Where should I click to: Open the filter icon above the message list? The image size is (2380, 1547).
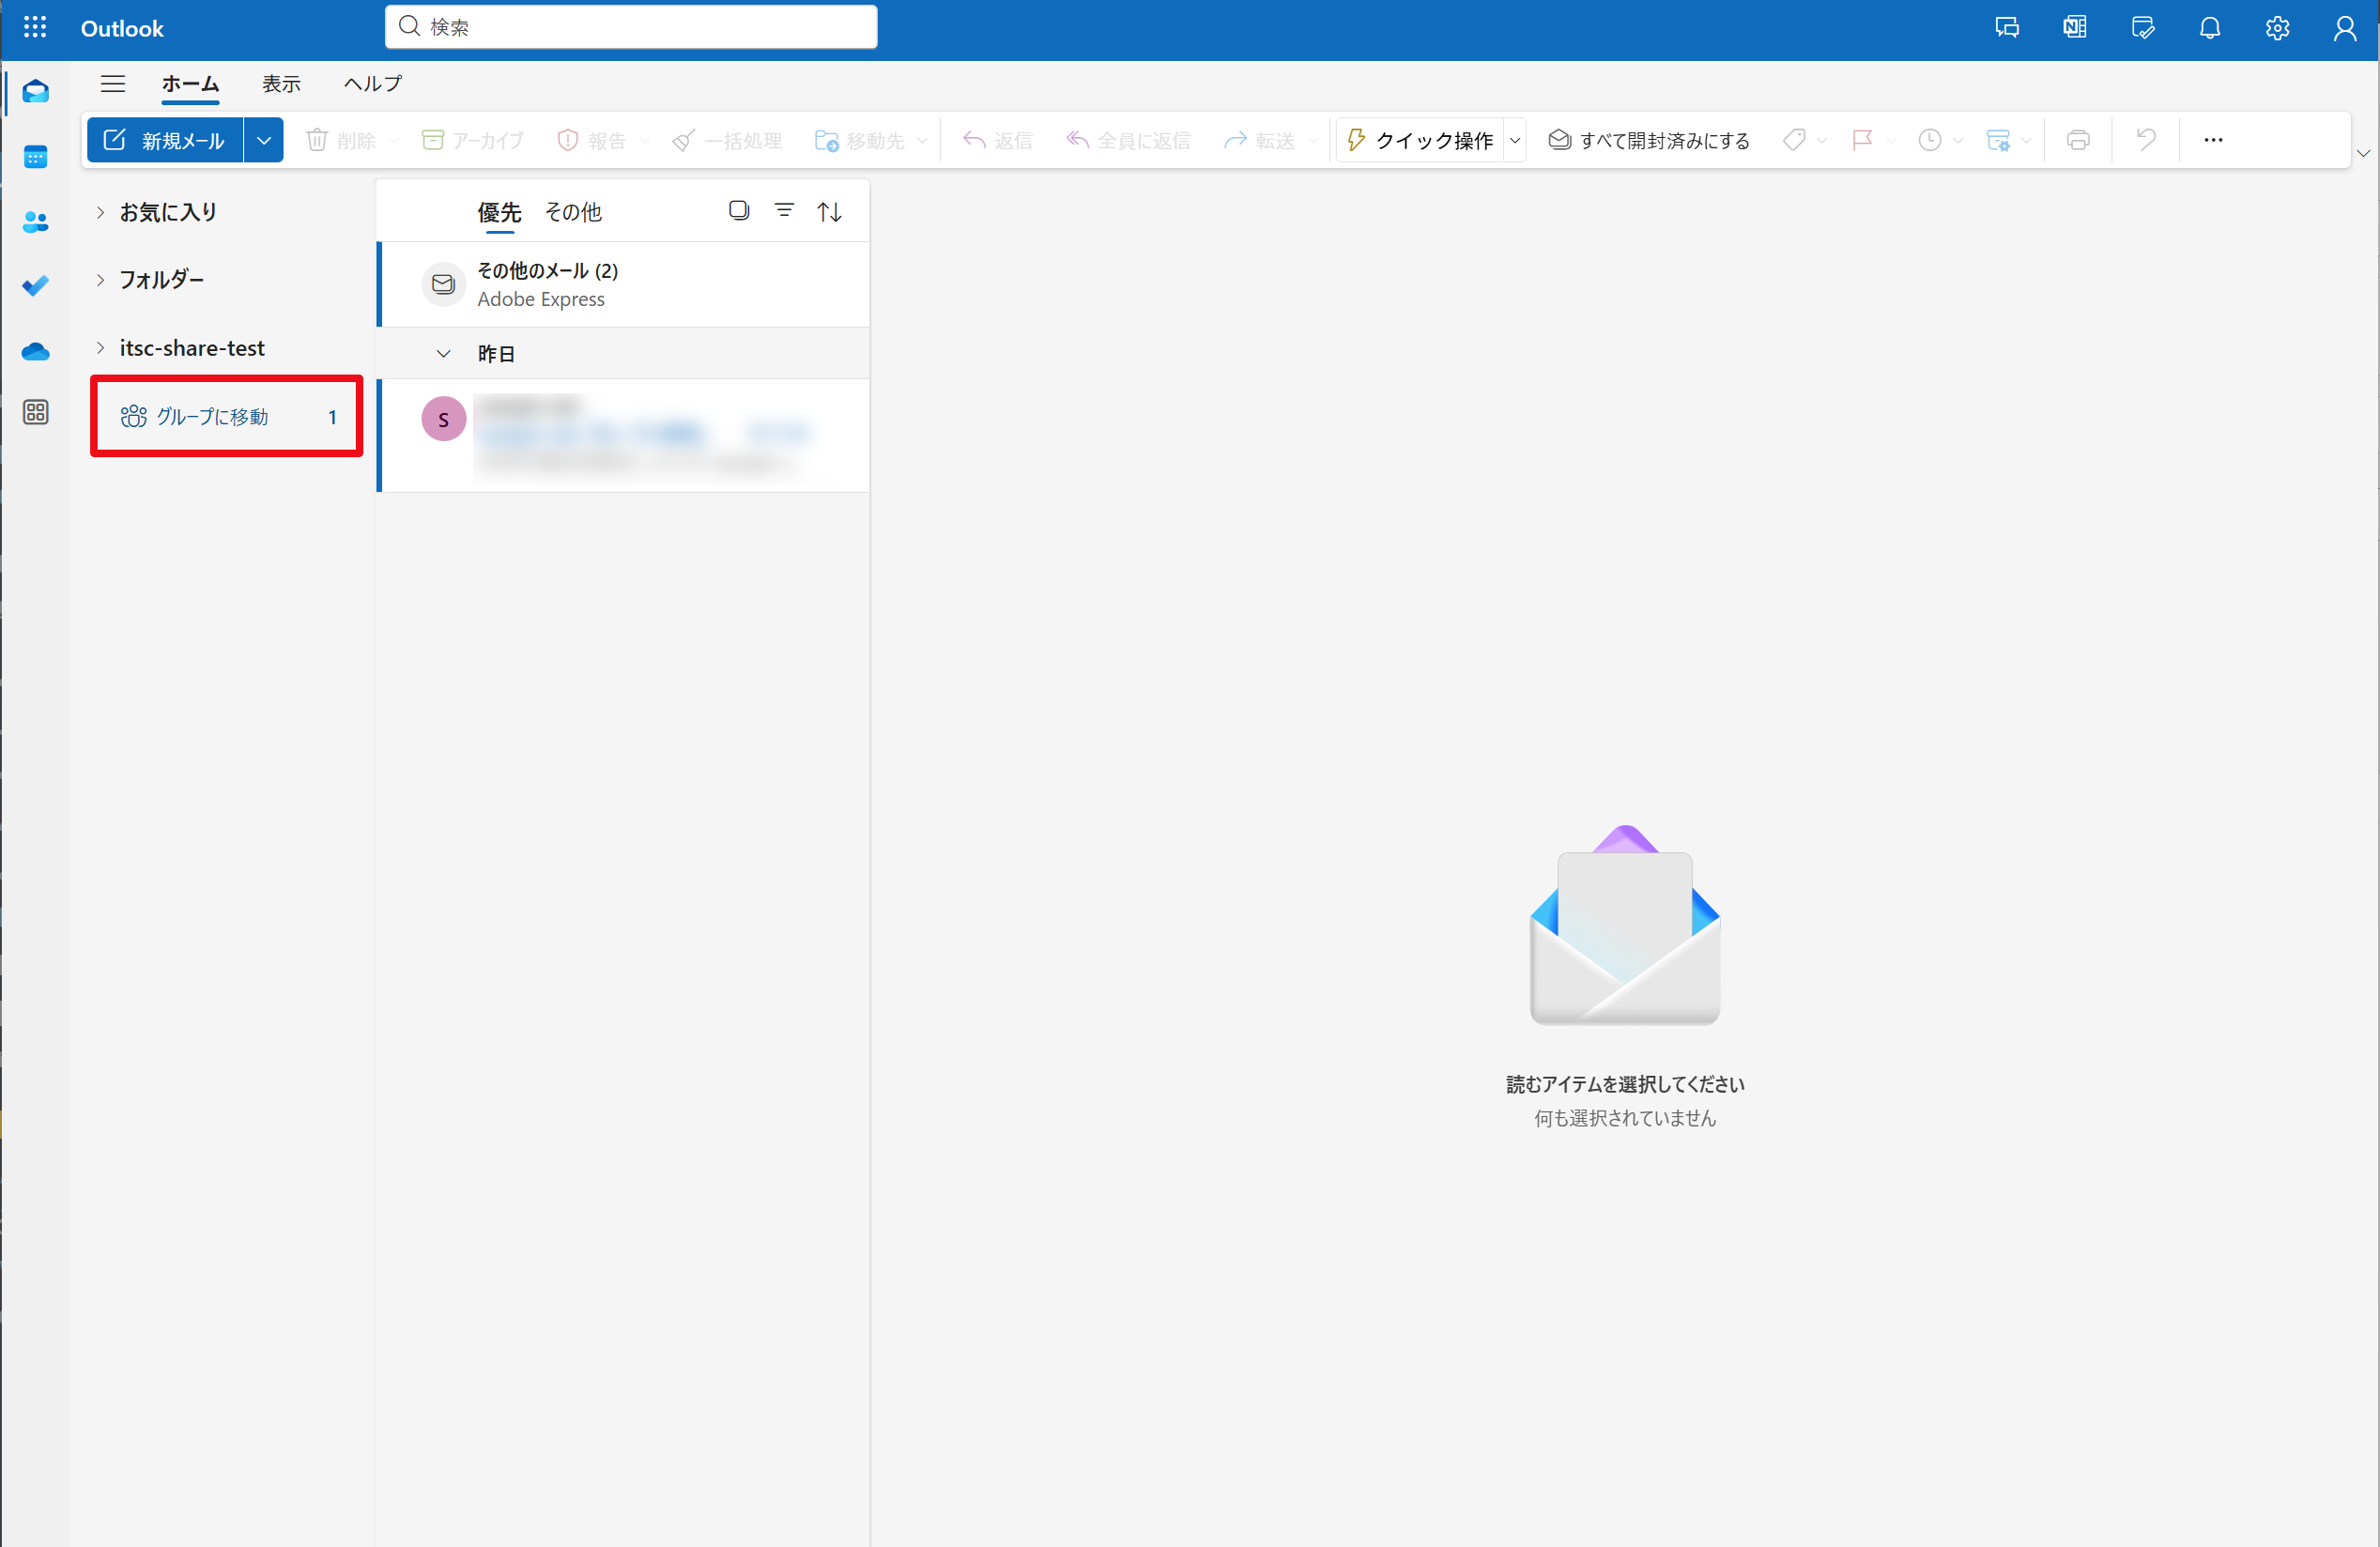pyautogui.click(x=785, y=210)
